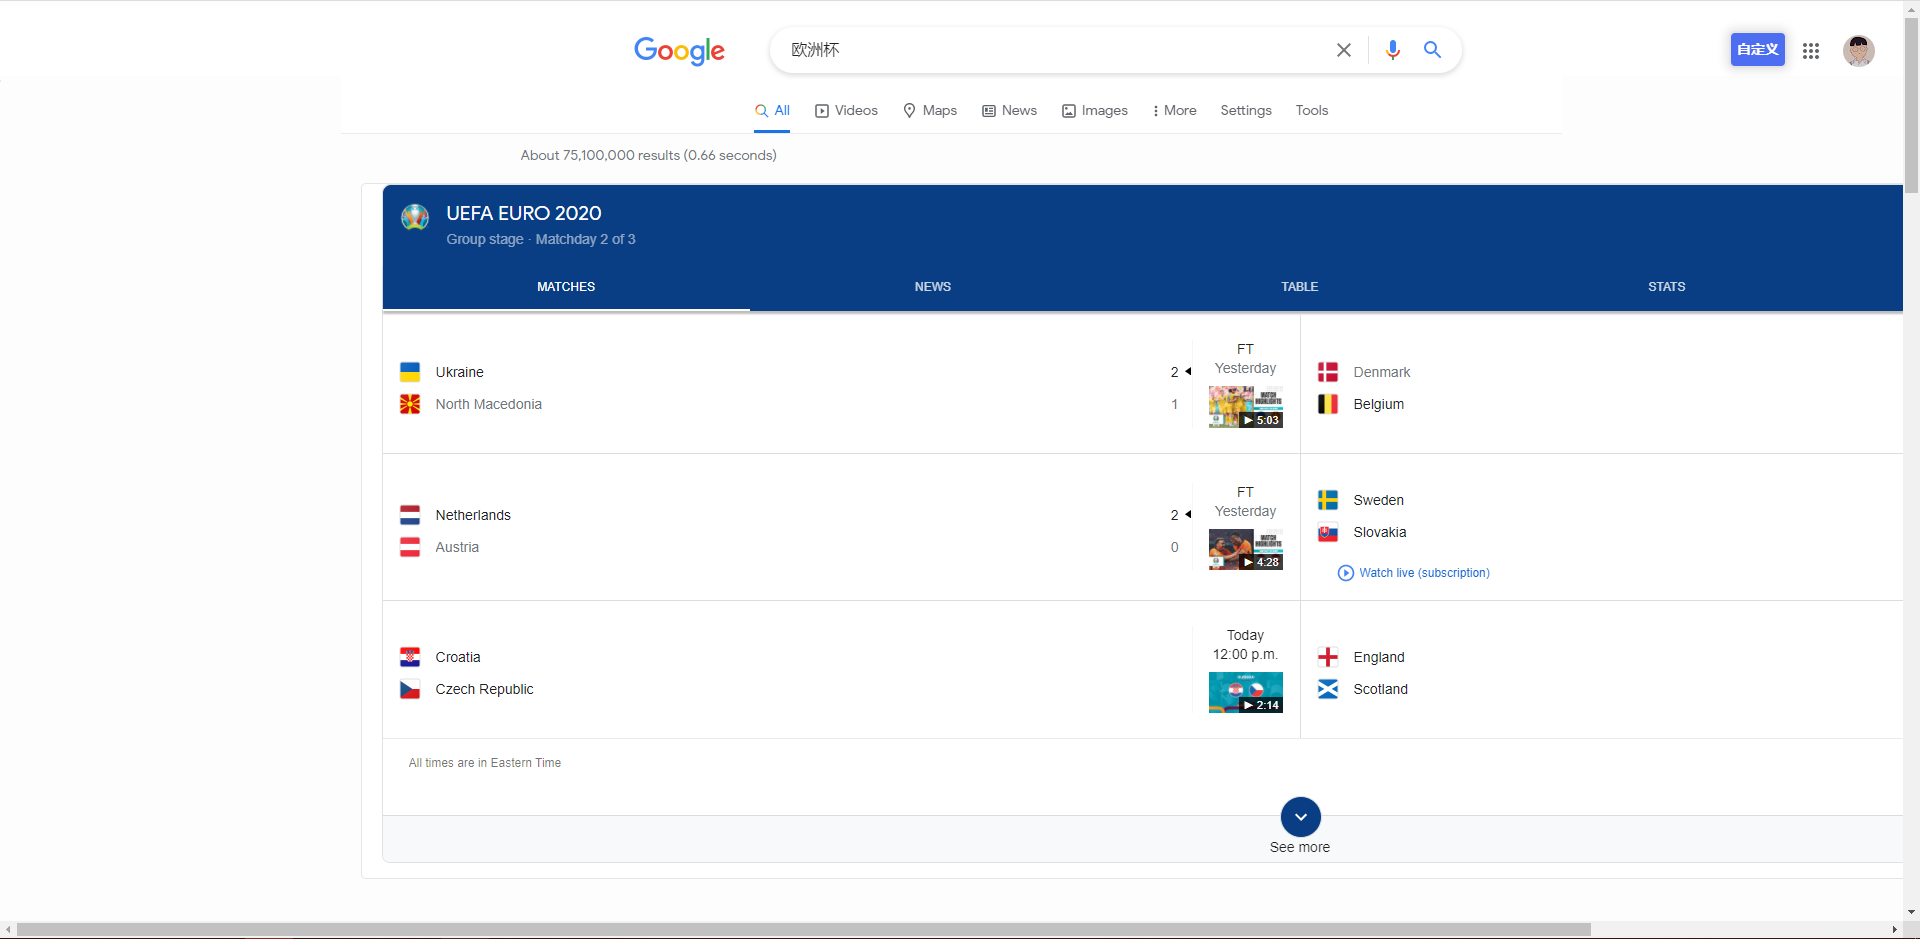Open the Google apps grid icon

[1810, 51]
